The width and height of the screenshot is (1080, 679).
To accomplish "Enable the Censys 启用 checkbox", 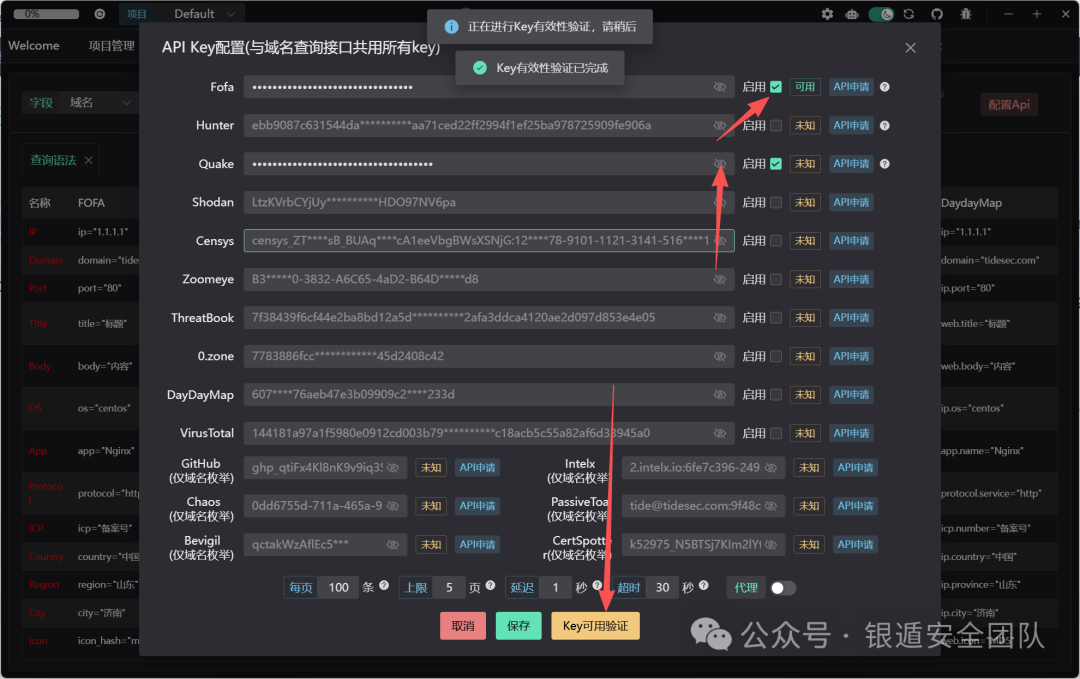I will (776, 241).
